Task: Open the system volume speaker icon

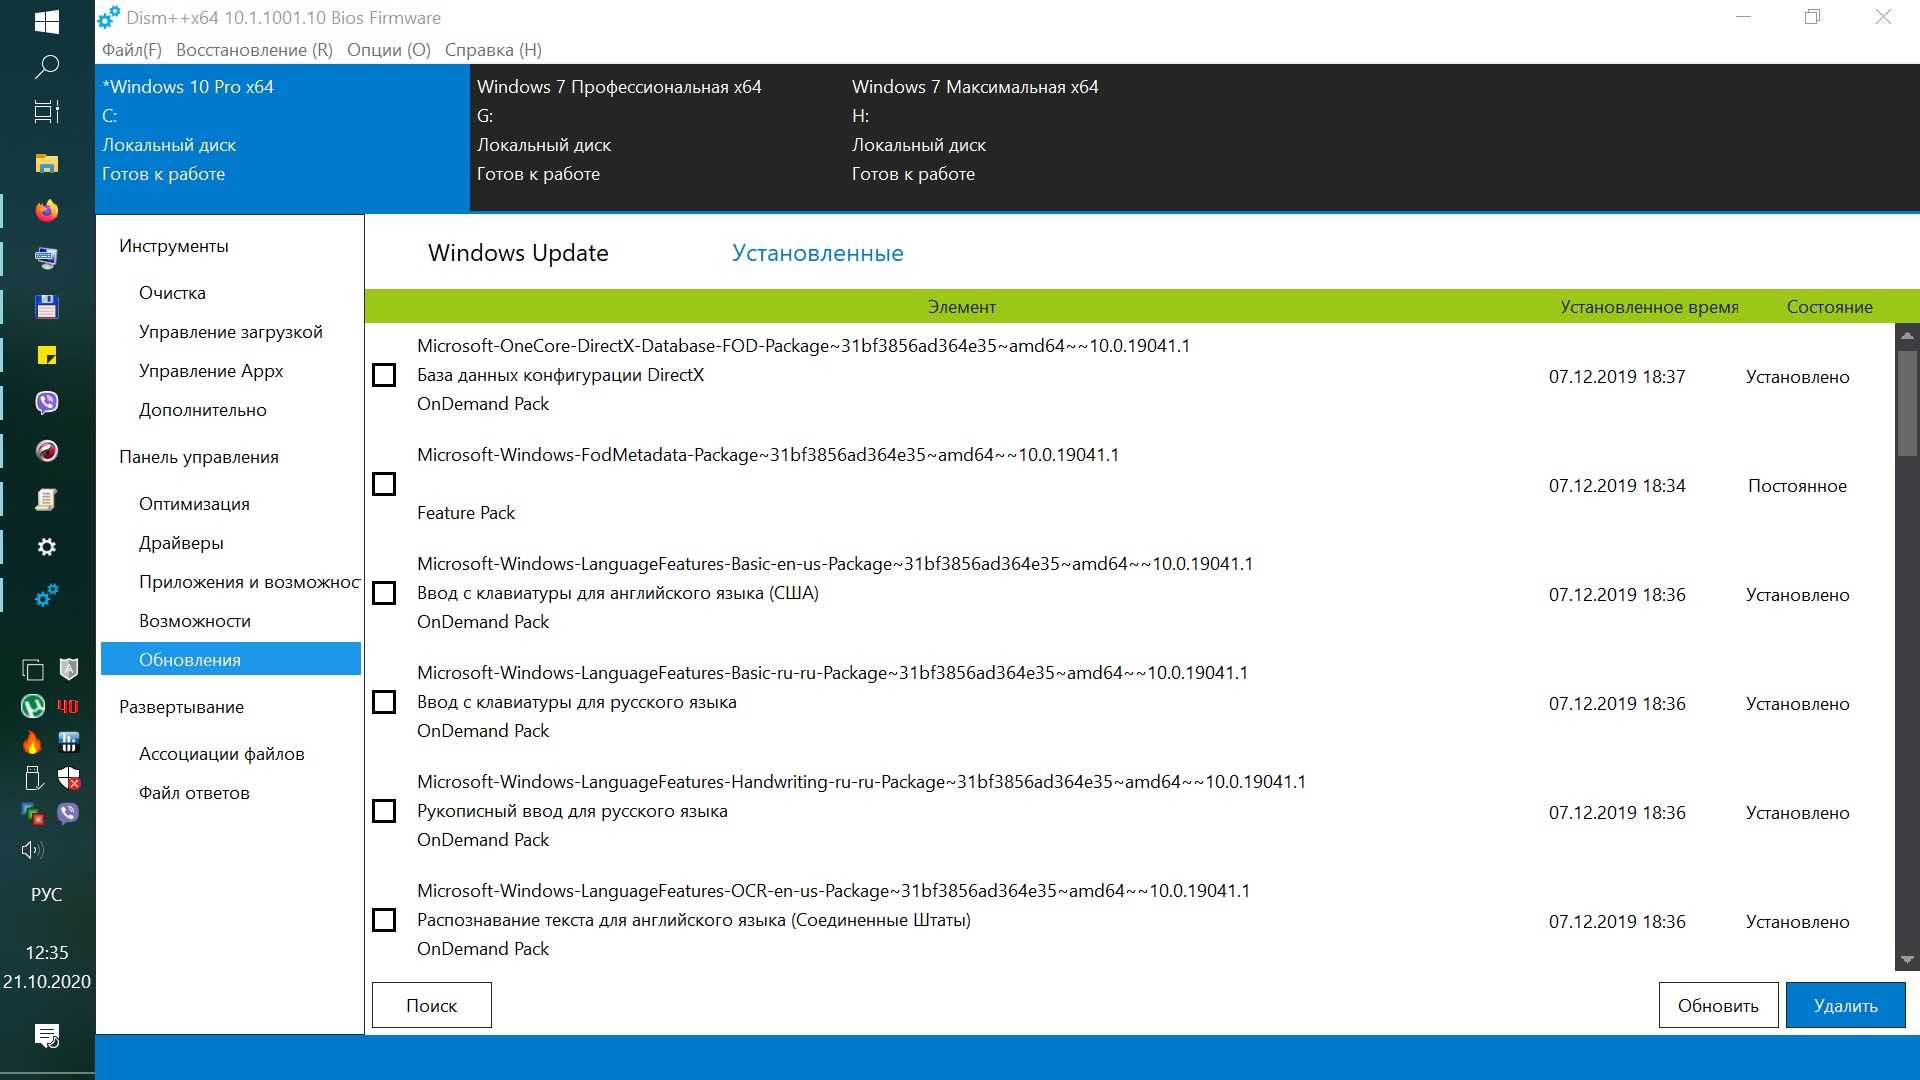Action: [32, 850]
